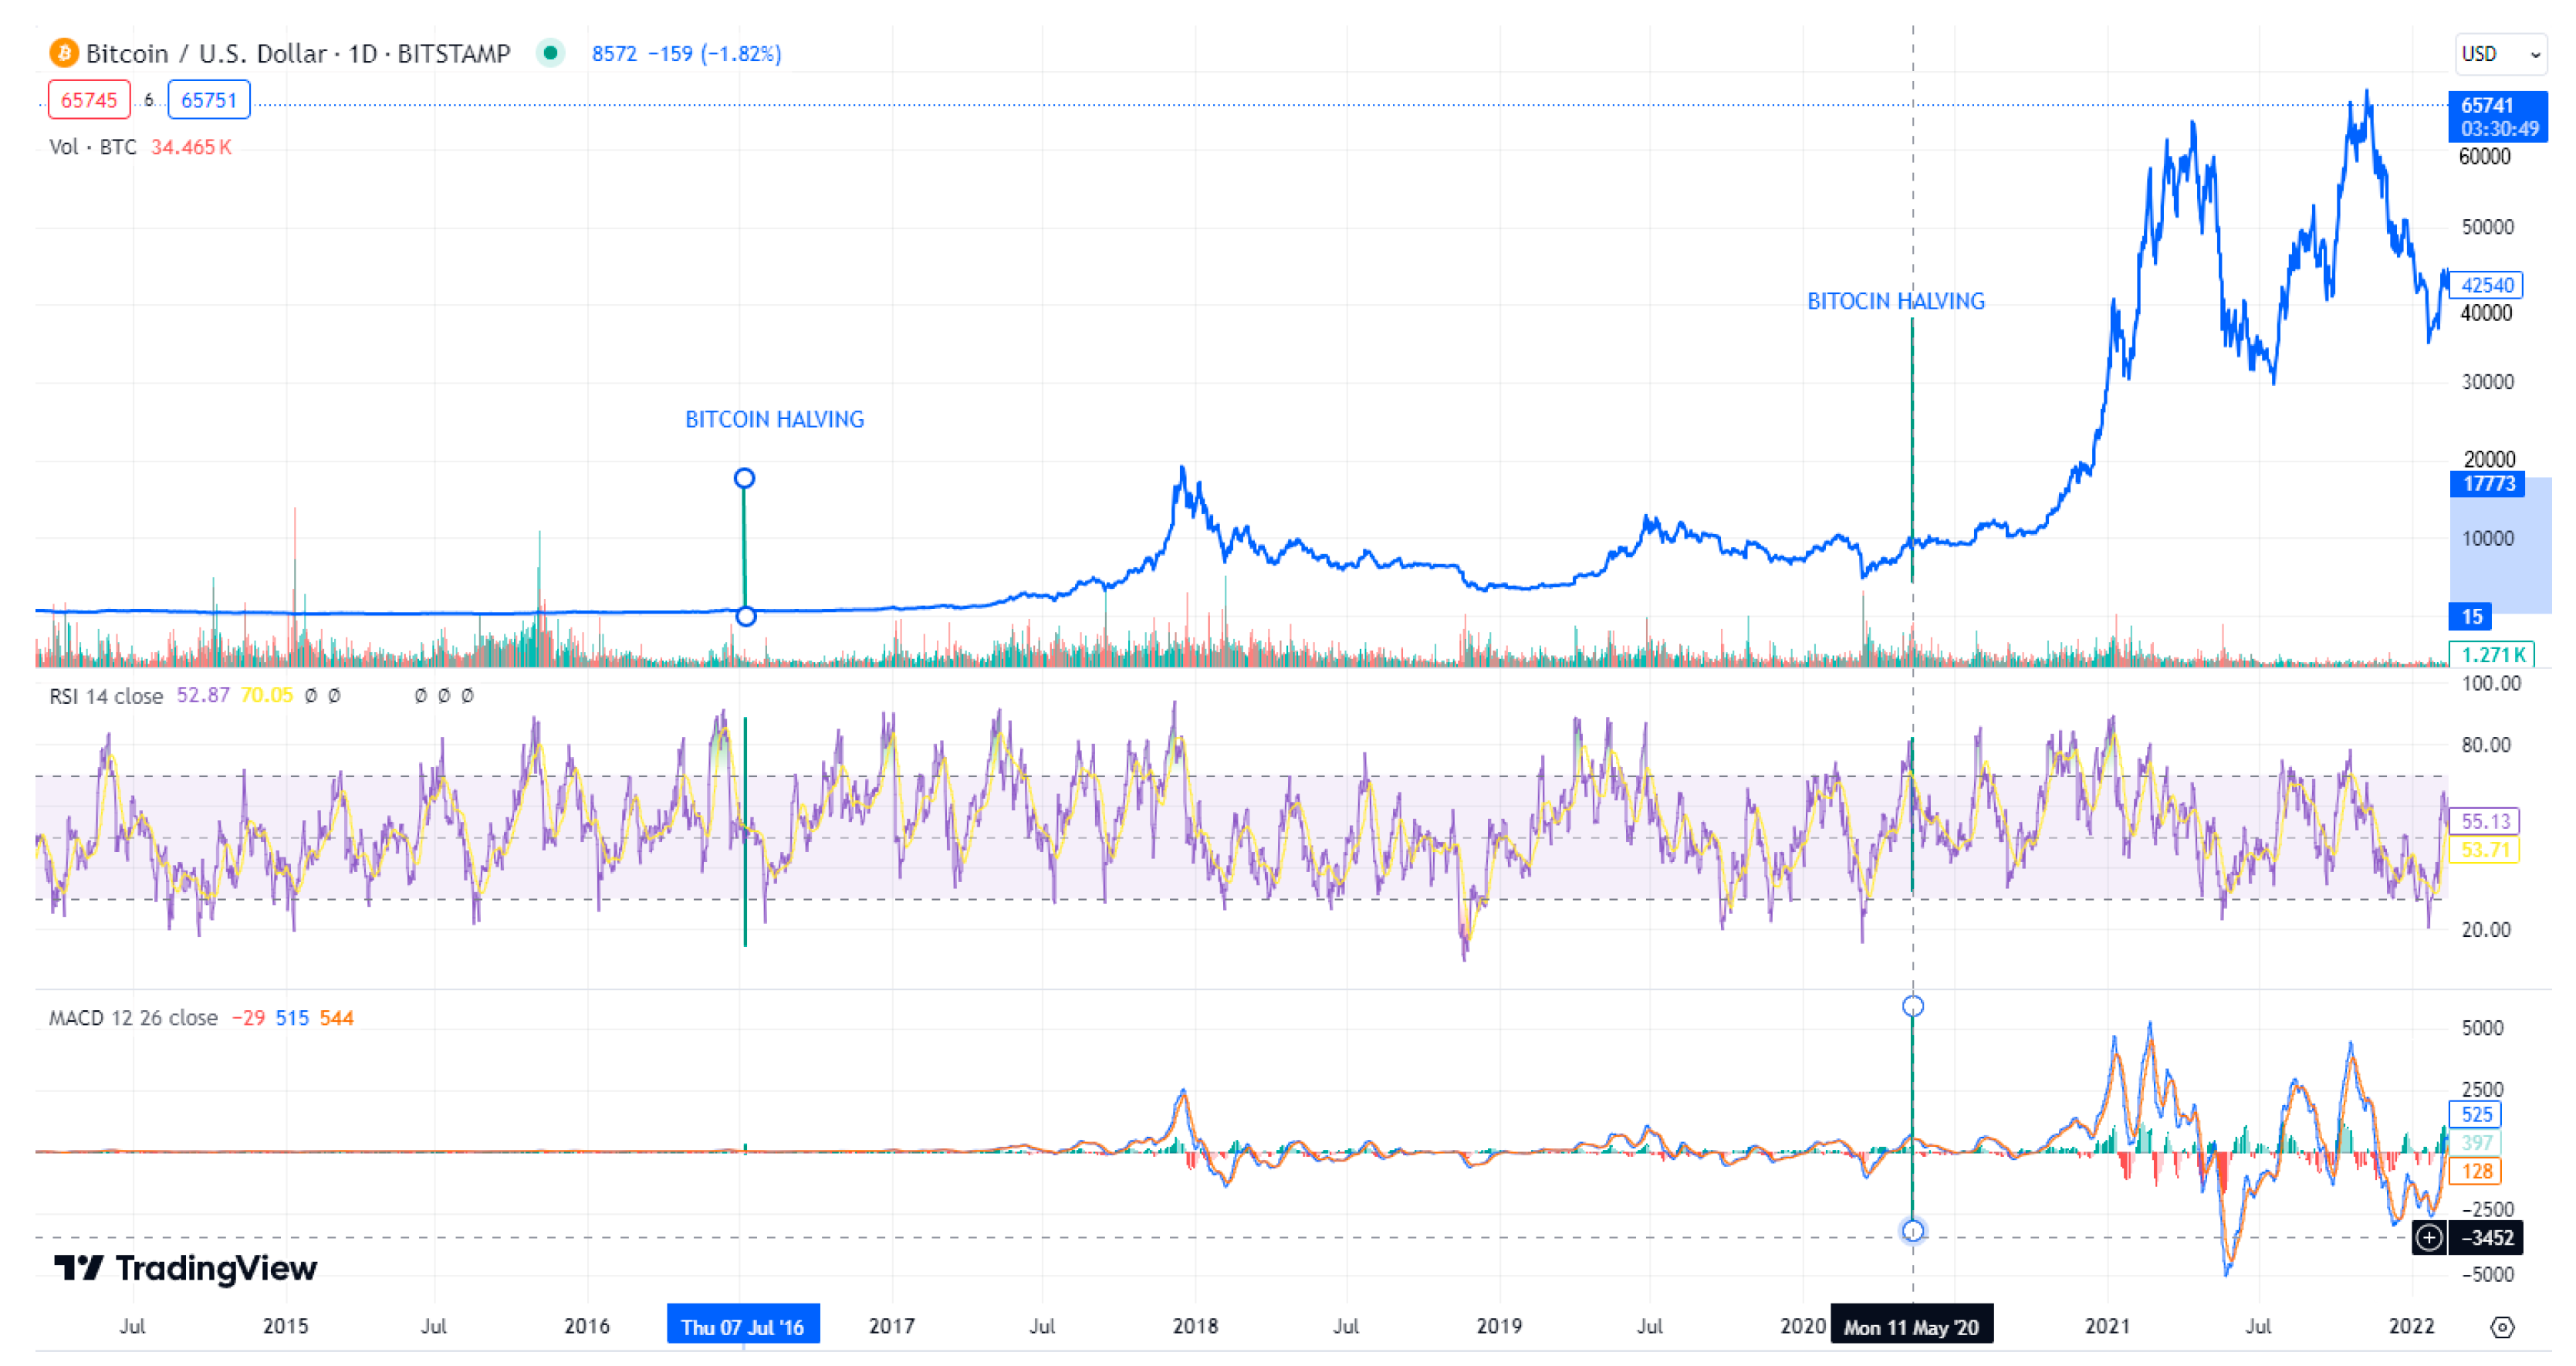Screen dimensions: 2576x1366
Task: Click the Vol · BTC indicator legend
Action: [93, 147]
